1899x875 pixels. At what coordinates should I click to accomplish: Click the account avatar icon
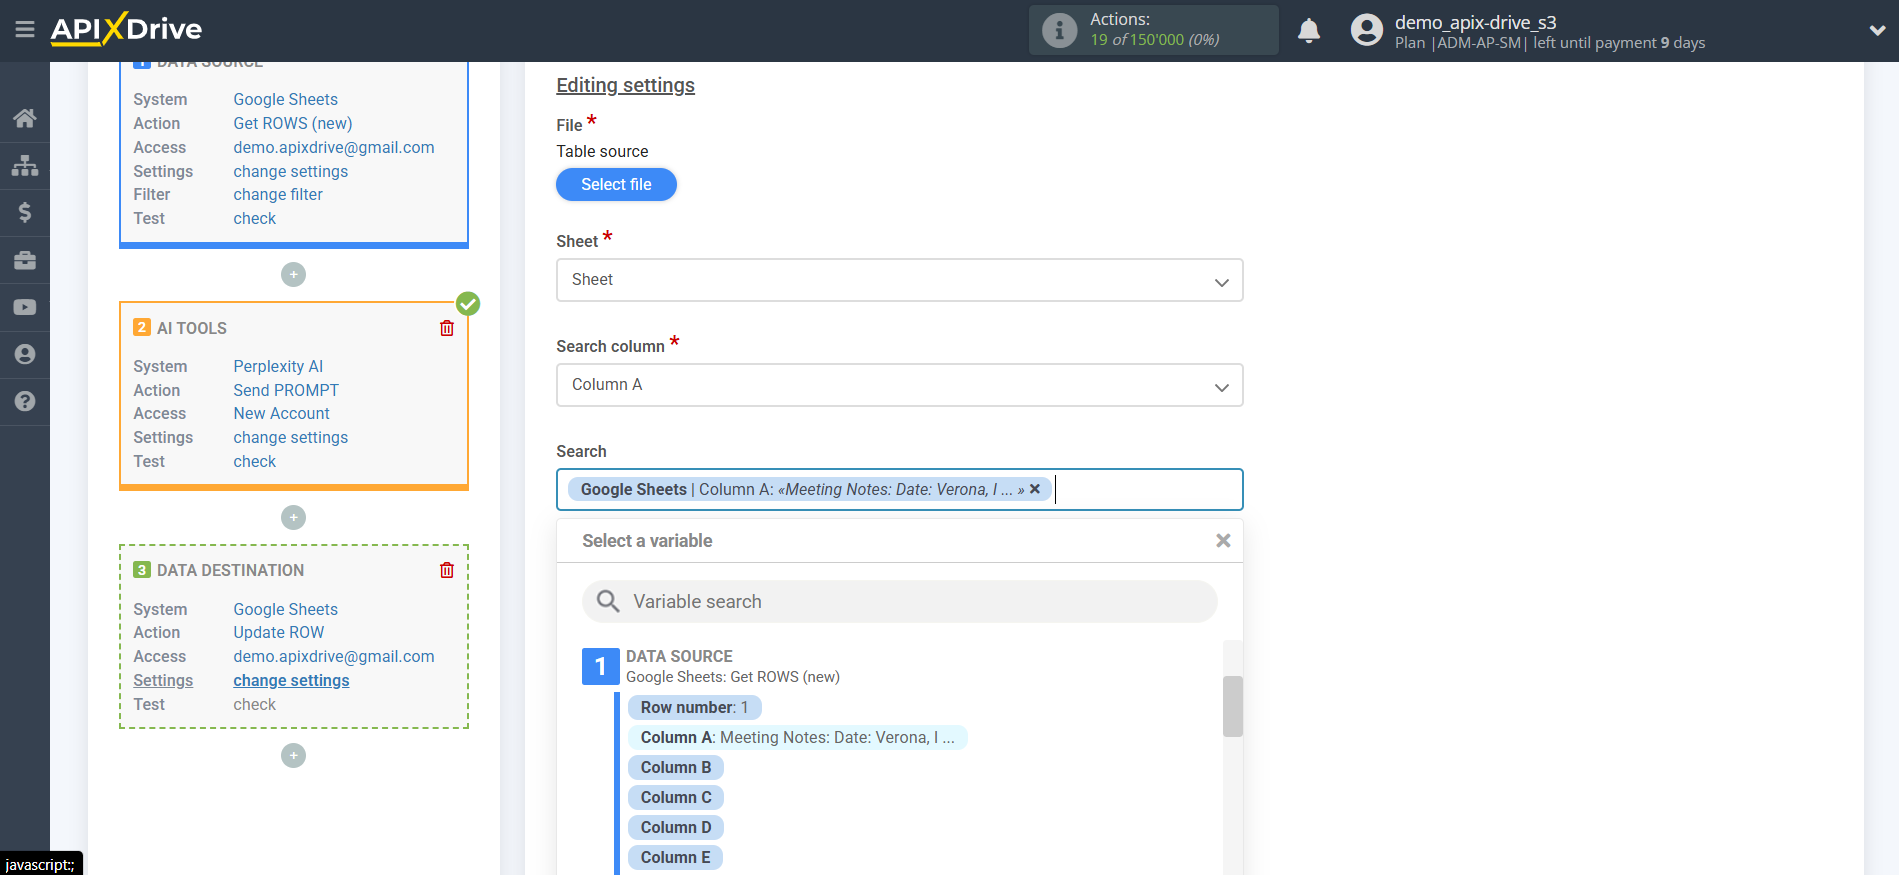tap(1366, 30)
